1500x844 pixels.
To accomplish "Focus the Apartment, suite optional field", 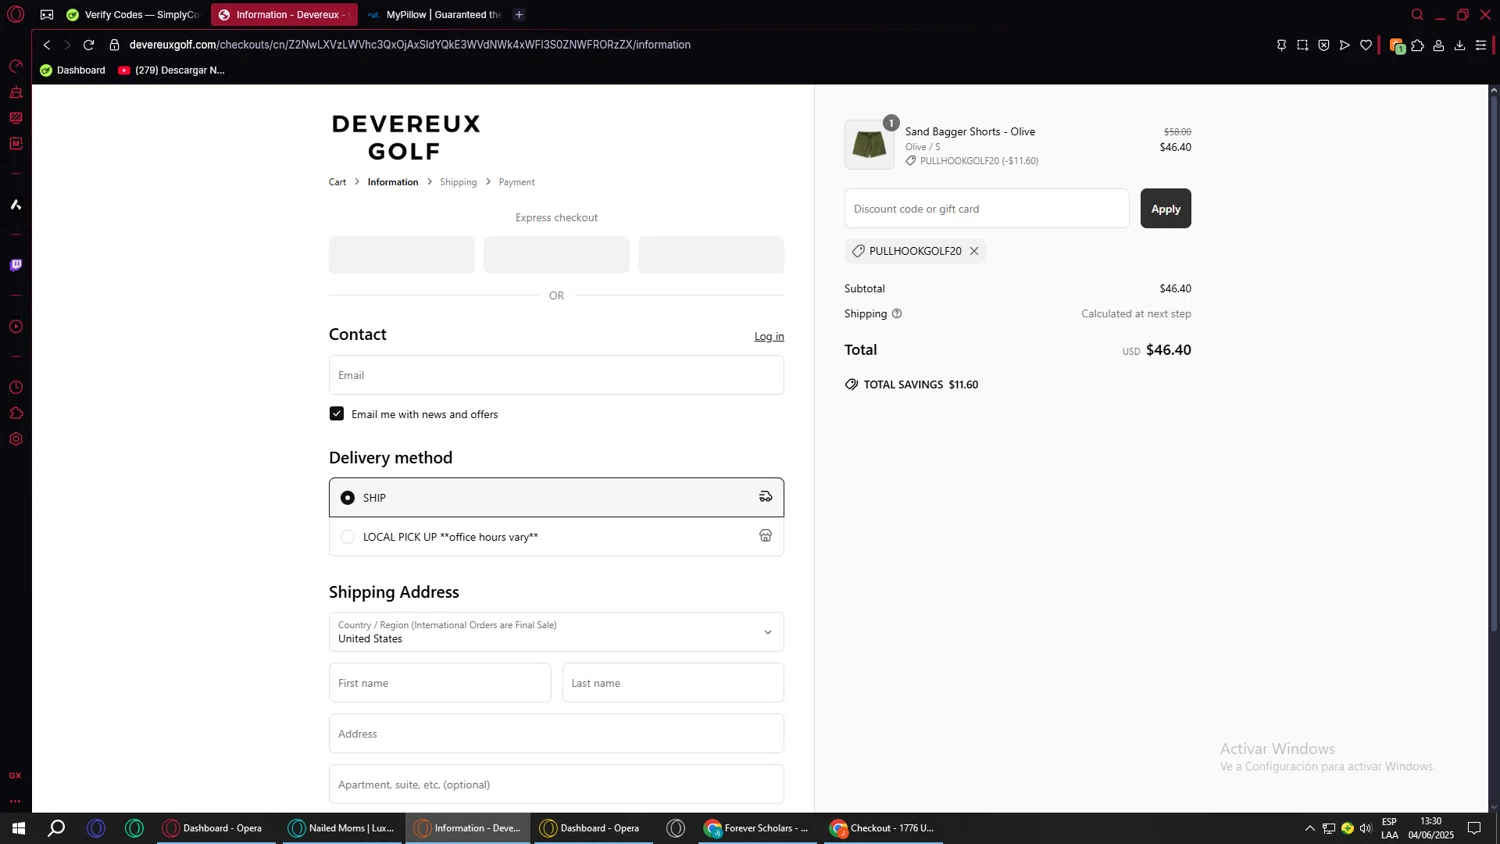I will click(x=556, y=784).
